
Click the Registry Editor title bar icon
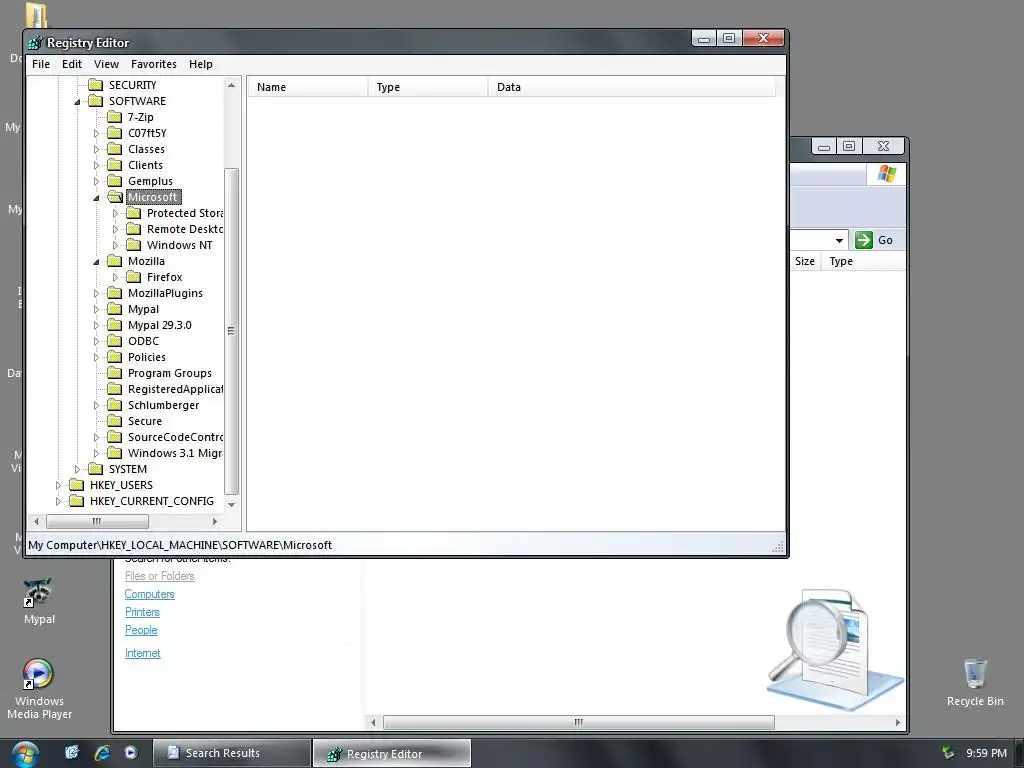coord(35,42)
